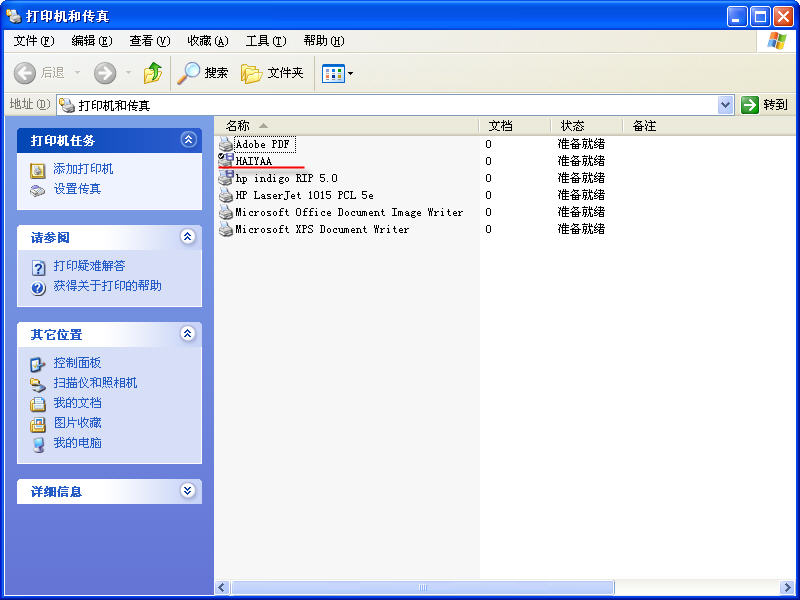Select Microsoft XPS Document Writer icon
Viewport: 800px width, 600px height.
click(x=226, y=229)
